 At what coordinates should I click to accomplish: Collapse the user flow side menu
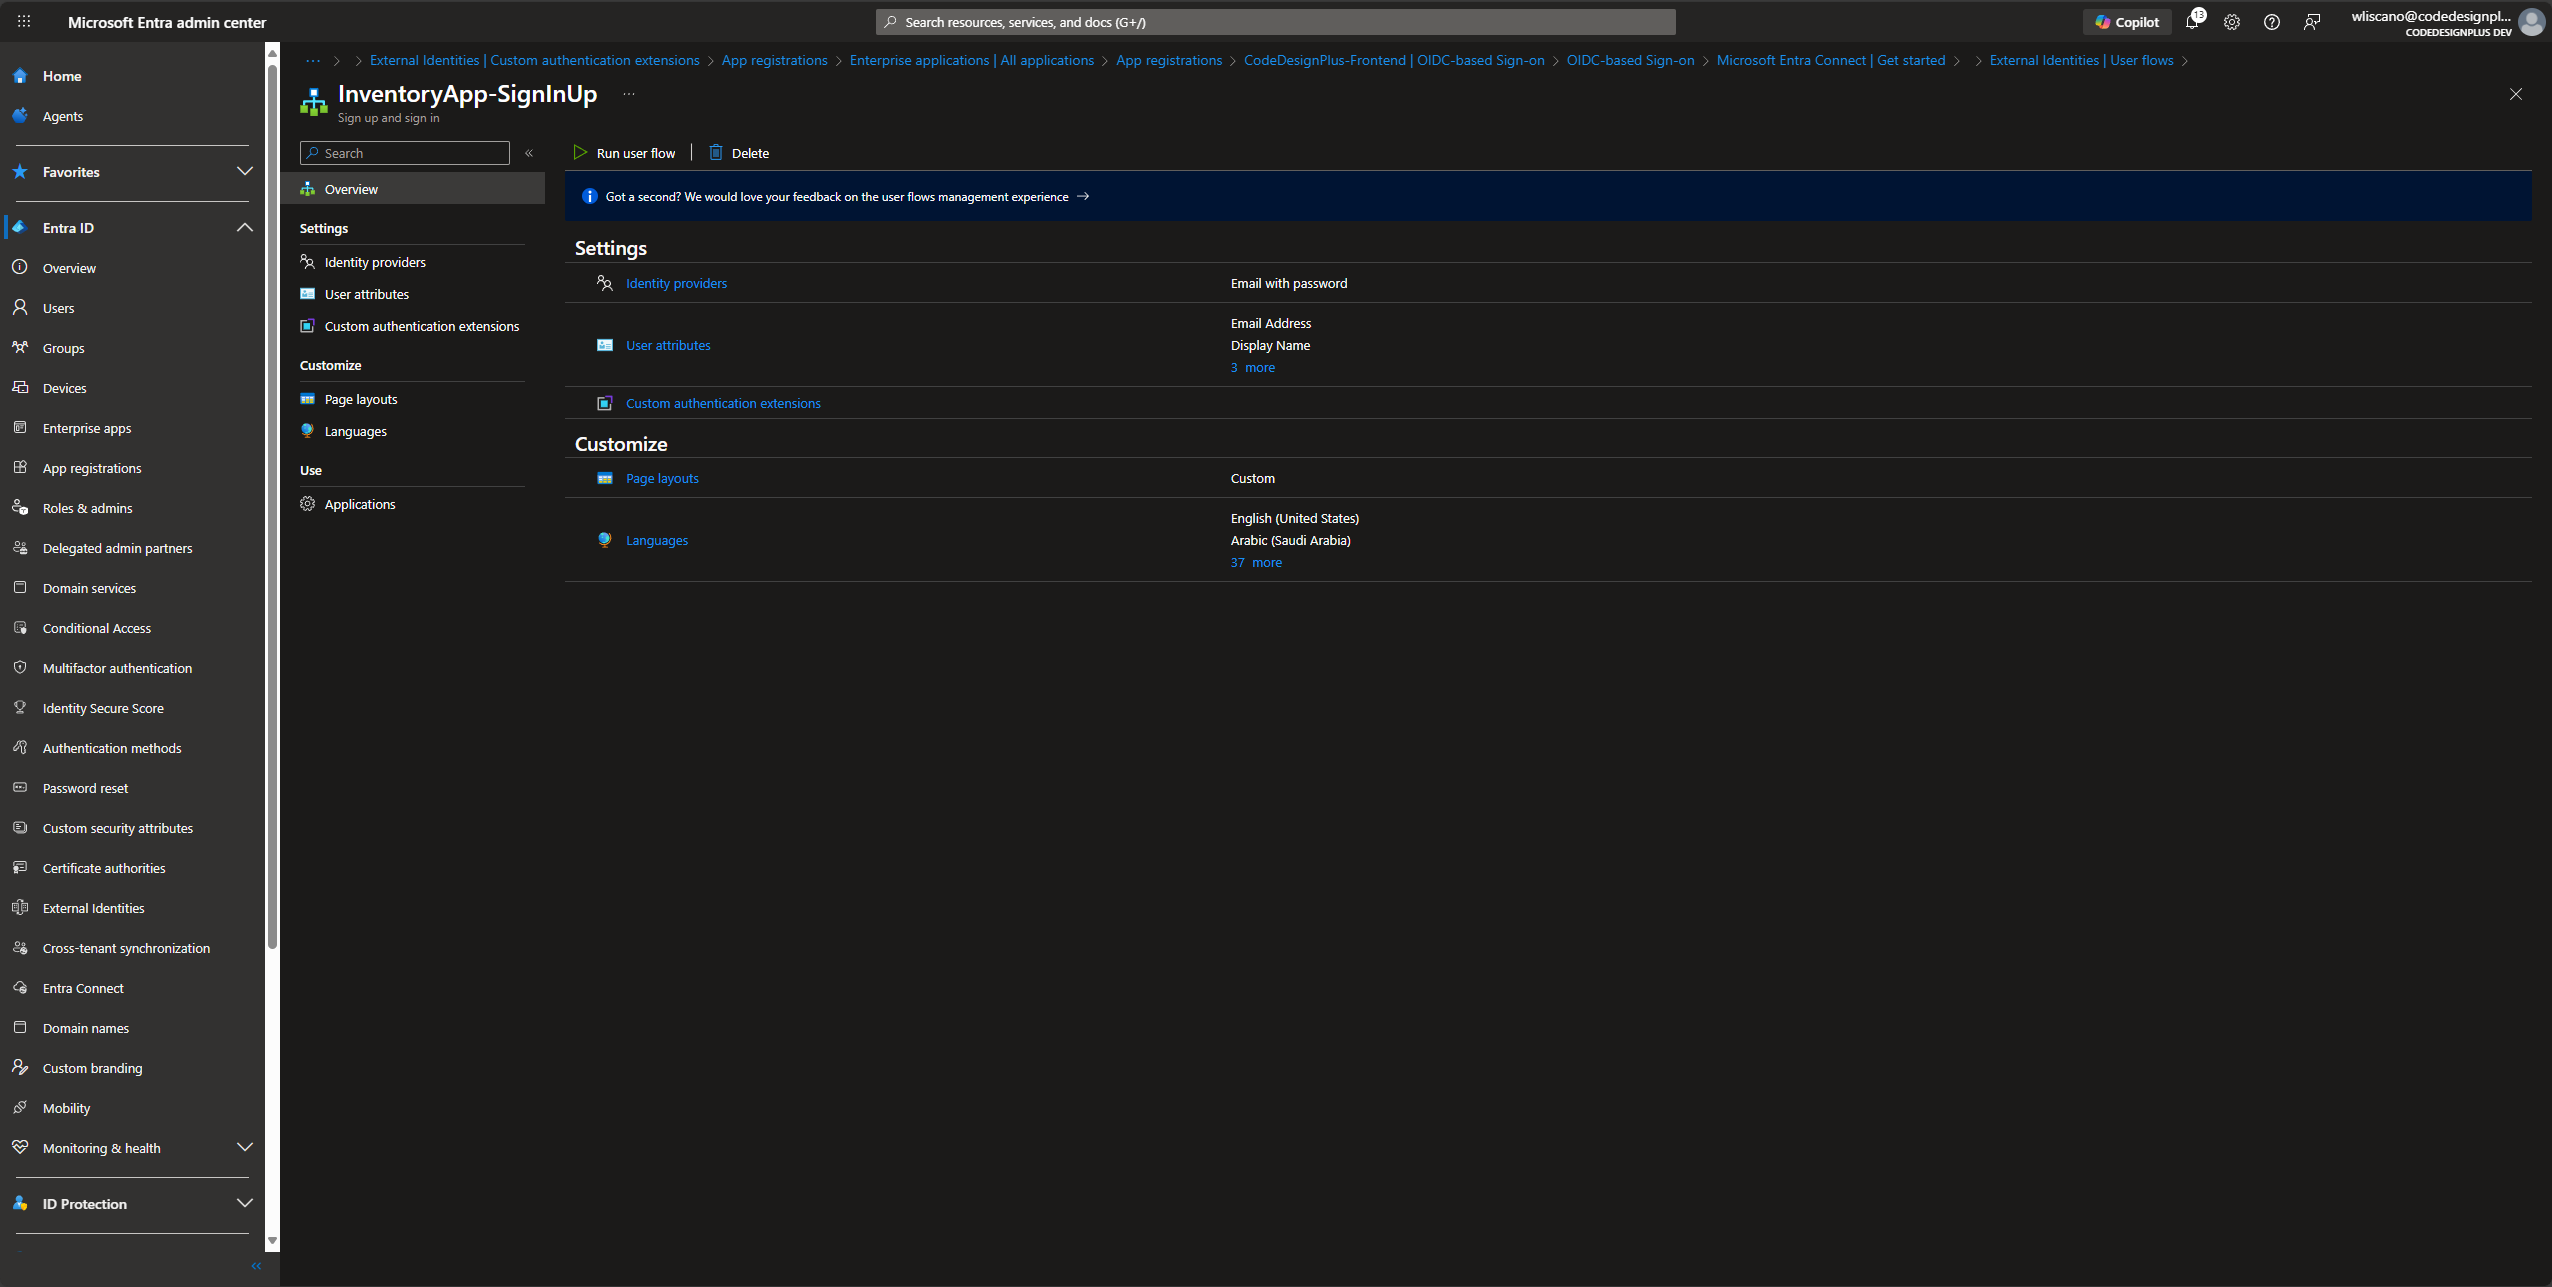(x=529, y=152)
